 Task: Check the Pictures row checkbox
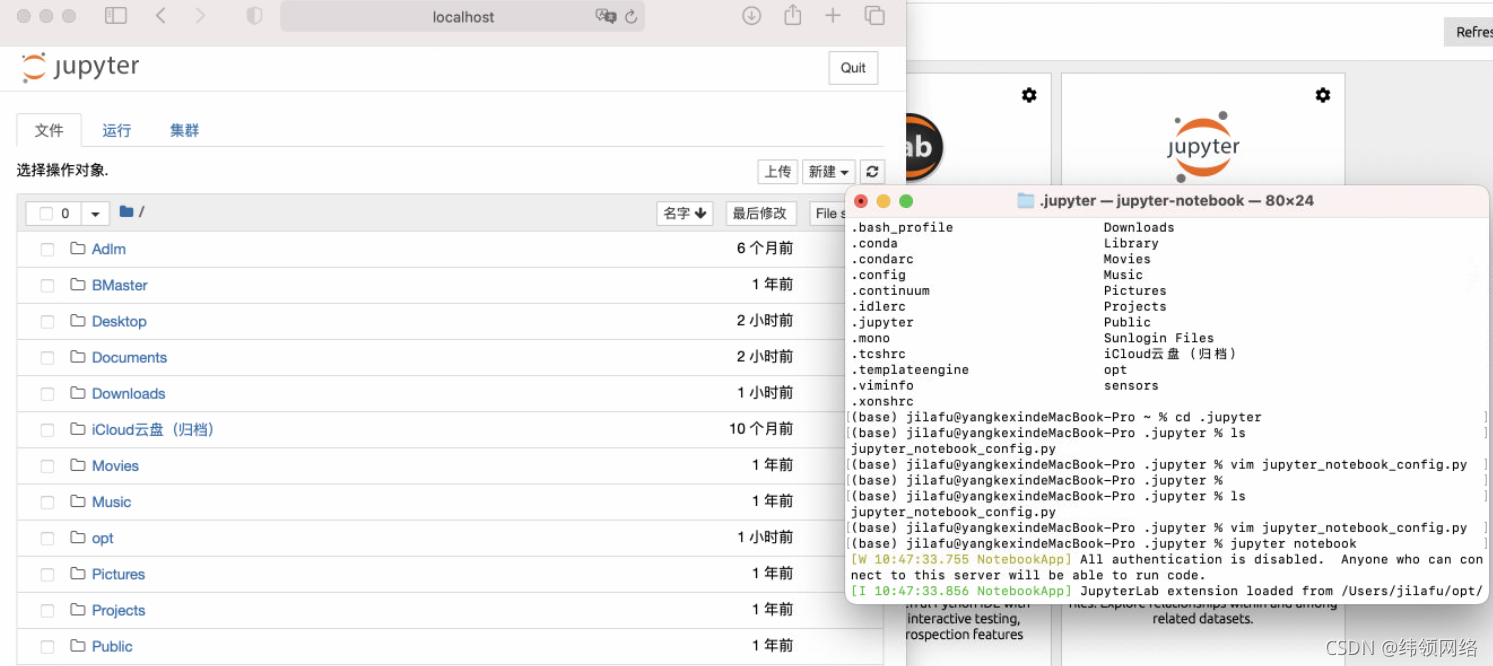47,574
